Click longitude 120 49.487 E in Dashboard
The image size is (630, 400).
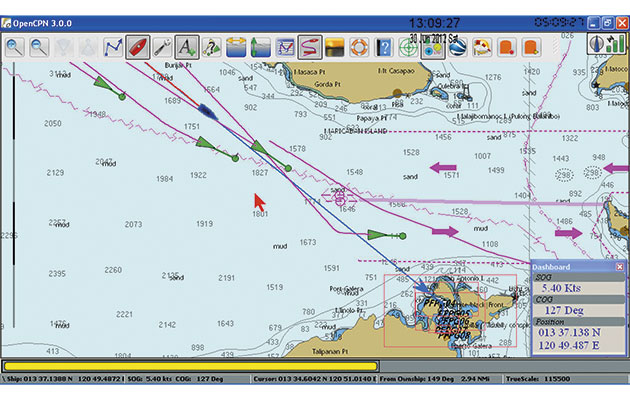pyautogui.click(x=569, y=345)
